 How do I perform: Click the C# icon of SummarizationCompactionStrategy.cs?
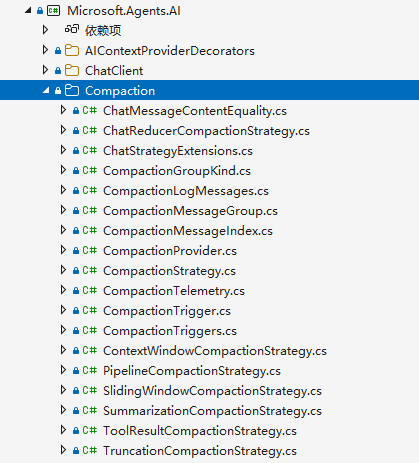pyautogui.click(x=90, y=410)
